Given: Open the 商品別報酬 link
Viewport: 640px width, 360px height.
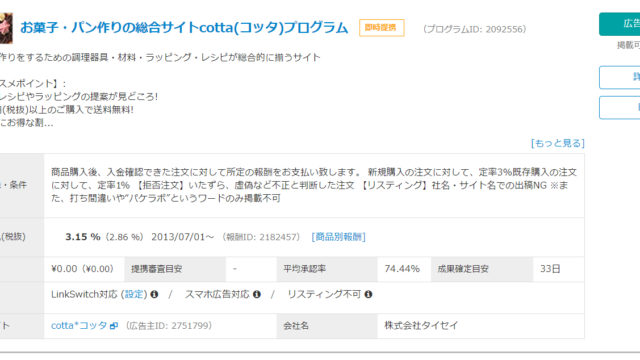Looking at the screenshot, I should coord(338,237).
